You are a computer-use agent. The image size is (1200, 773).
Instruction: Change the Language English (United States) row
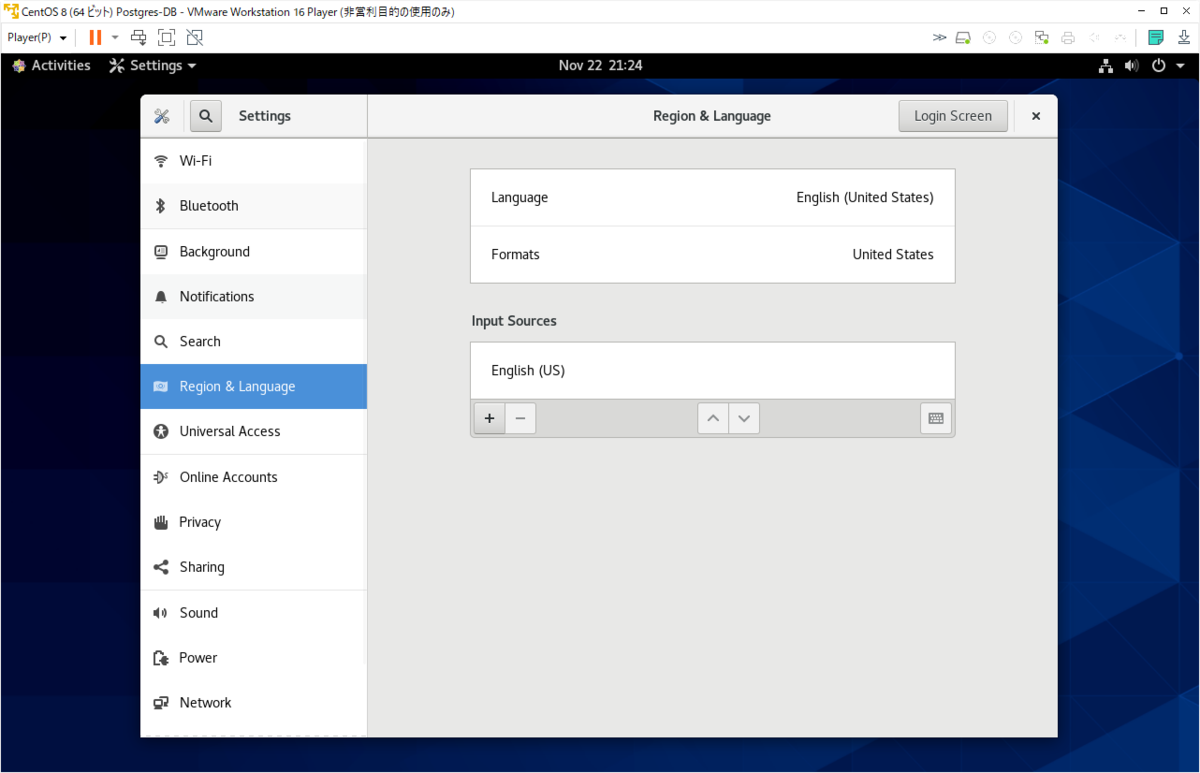coord(712,198)
